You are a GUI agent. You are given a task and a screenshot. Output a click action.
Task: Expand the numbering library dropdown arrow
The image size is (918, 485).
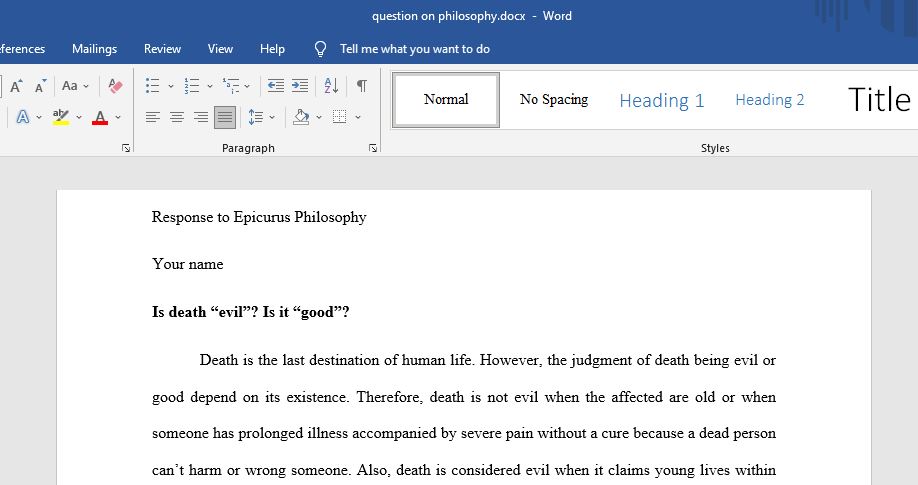pos(210,87)
